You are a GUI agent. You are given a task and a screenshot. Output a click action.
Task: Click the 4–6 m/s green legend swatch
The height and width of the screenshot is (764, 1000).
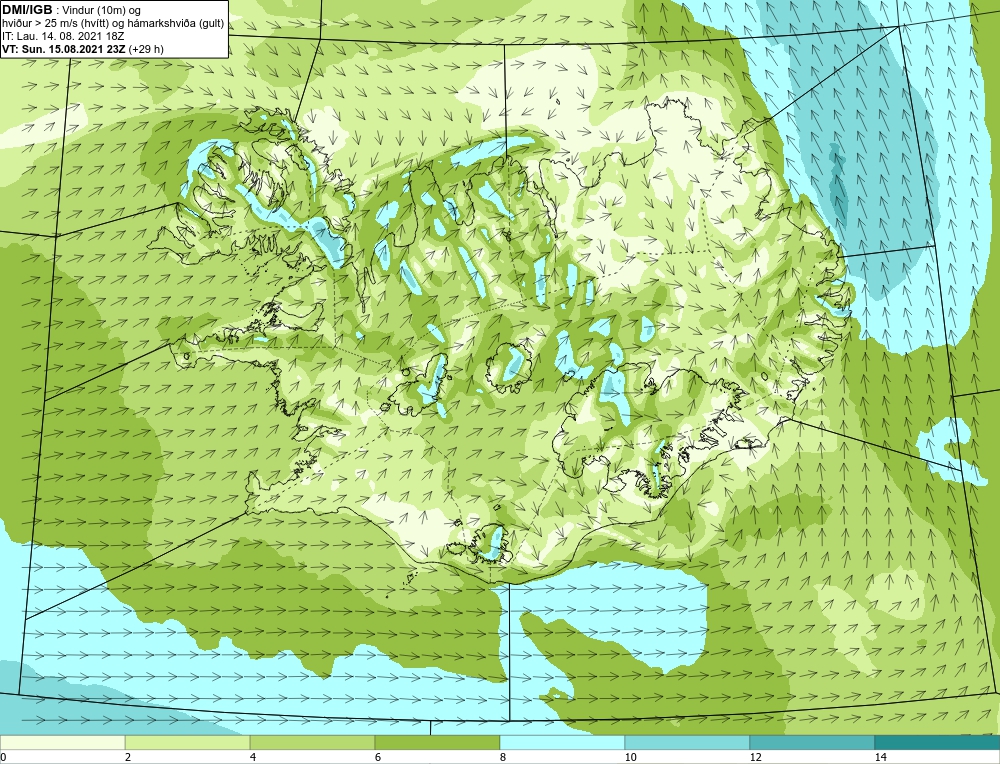(312, 742)
